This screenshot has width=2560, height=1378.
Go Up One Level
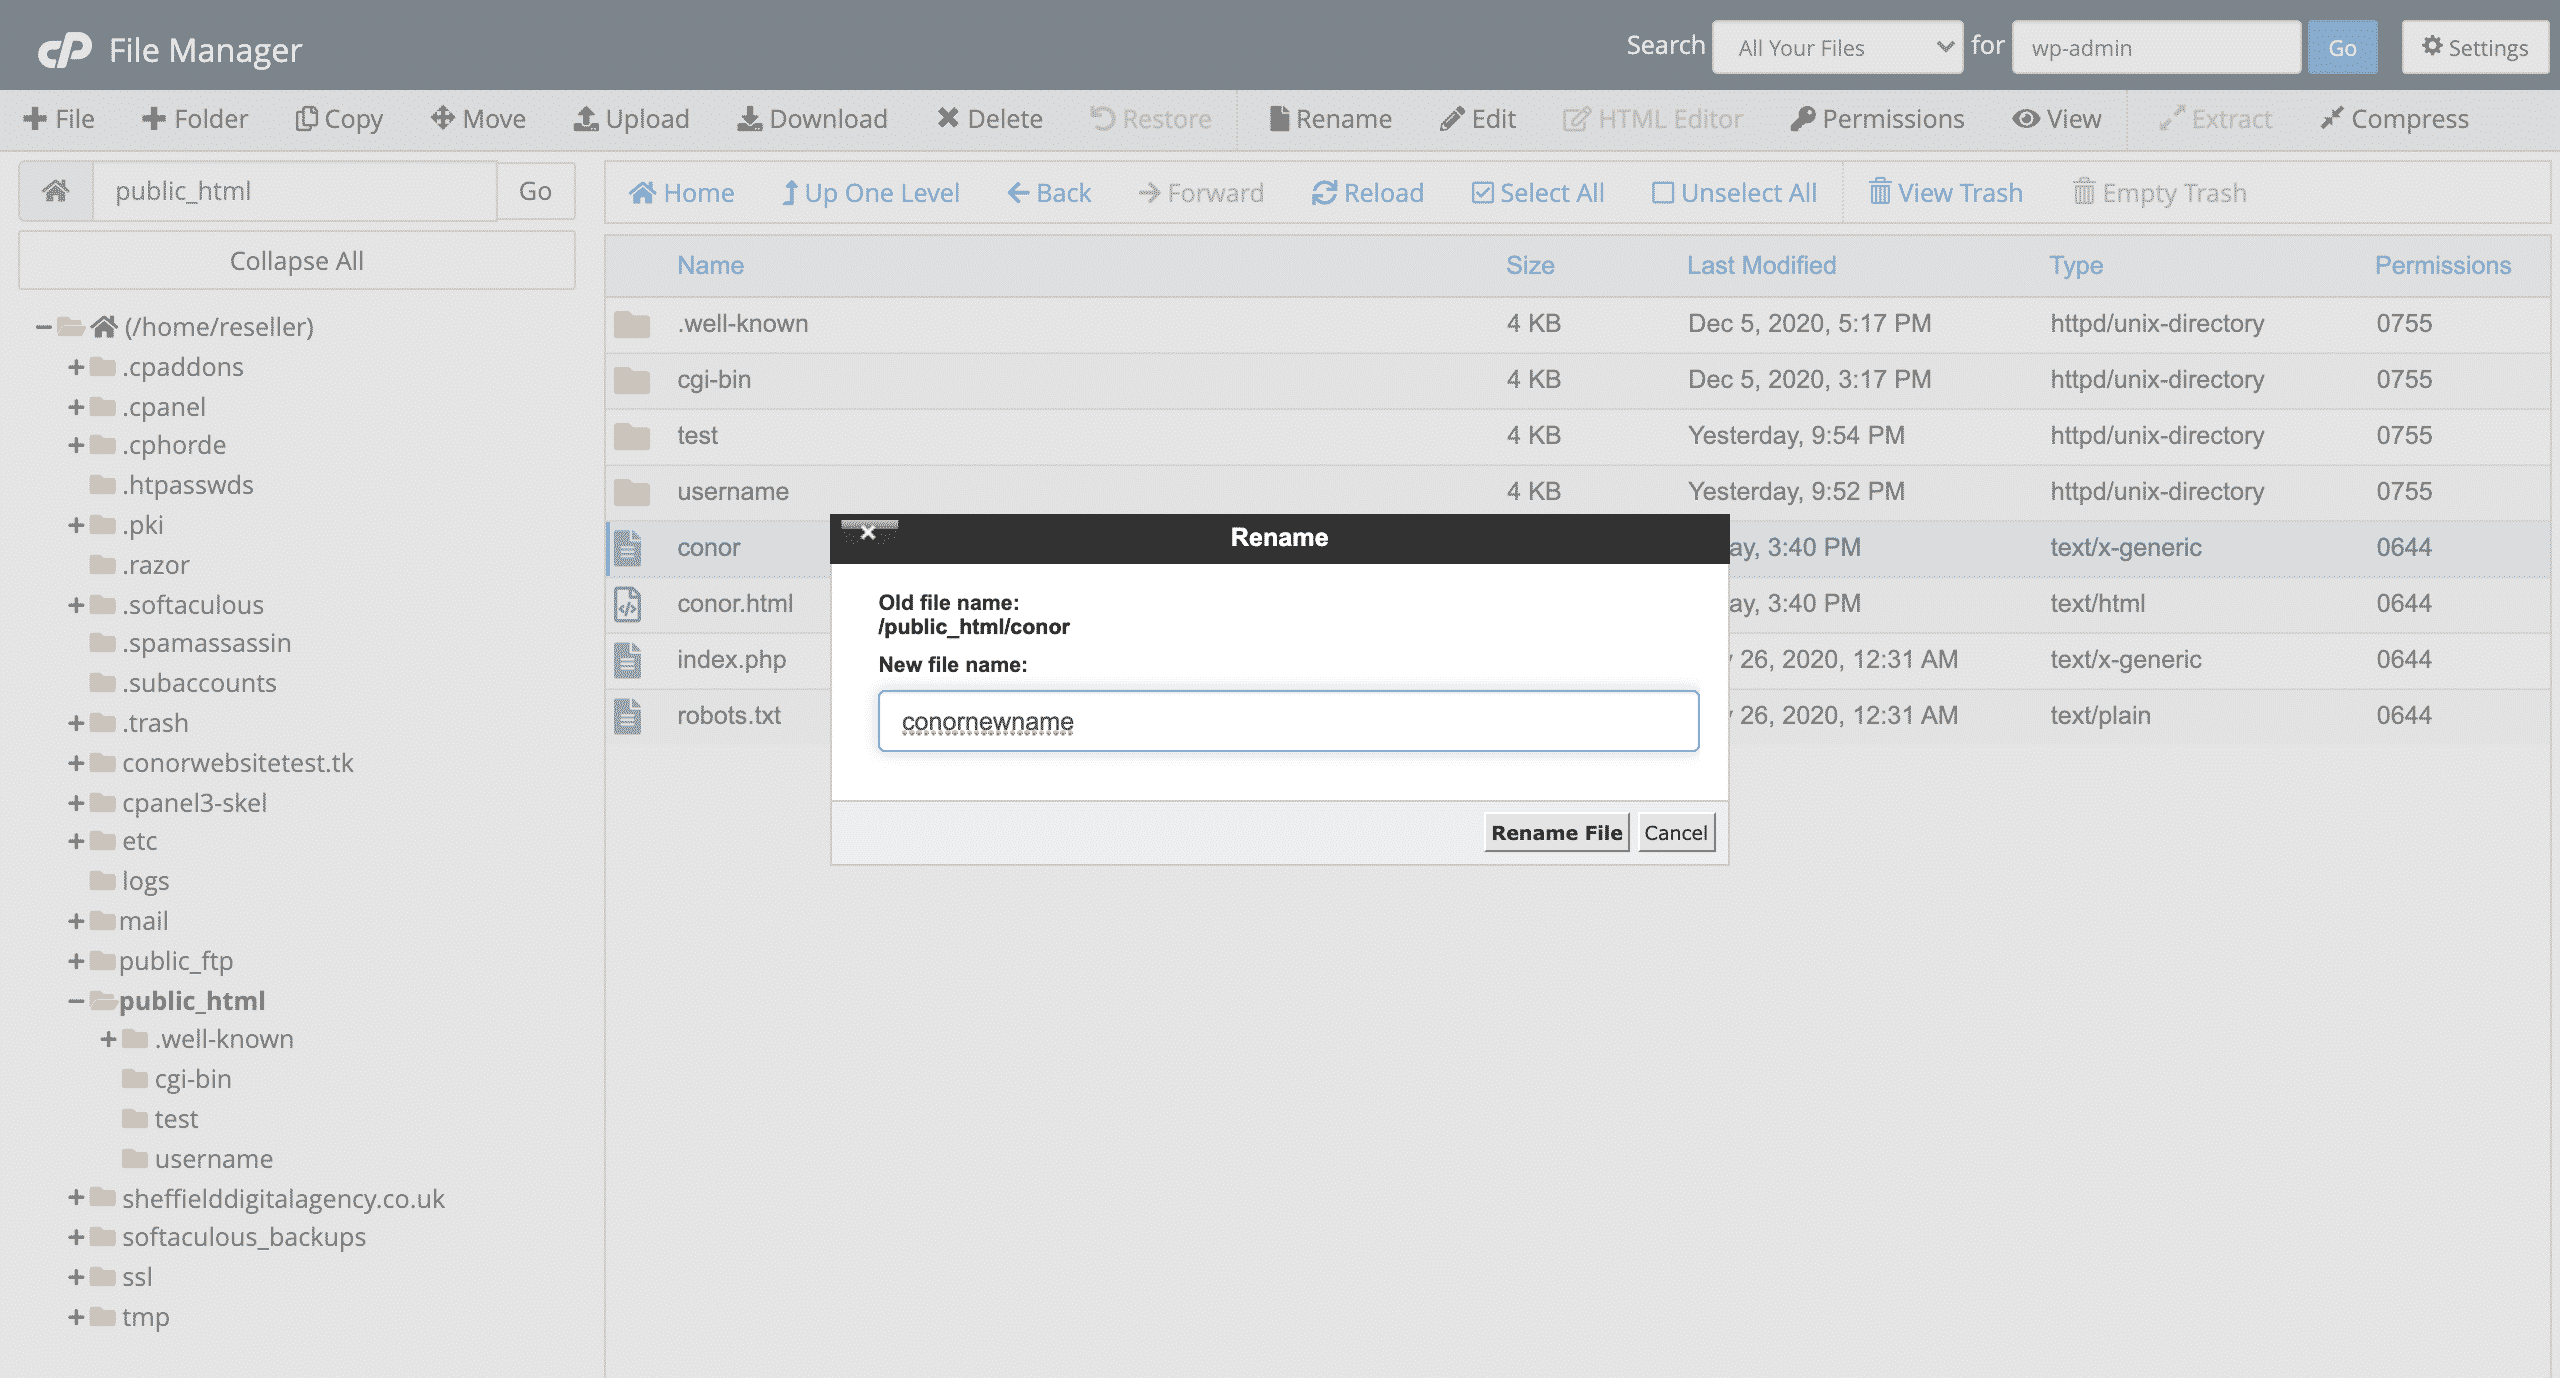tap(870, 193)
